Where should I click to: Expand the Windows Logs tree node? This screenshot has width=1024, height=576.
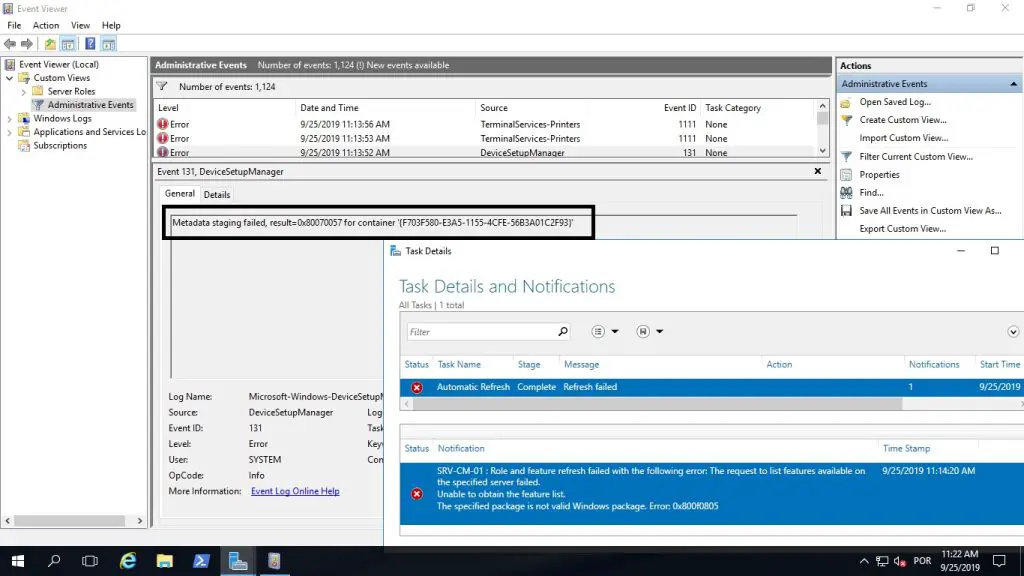[10, 117]
